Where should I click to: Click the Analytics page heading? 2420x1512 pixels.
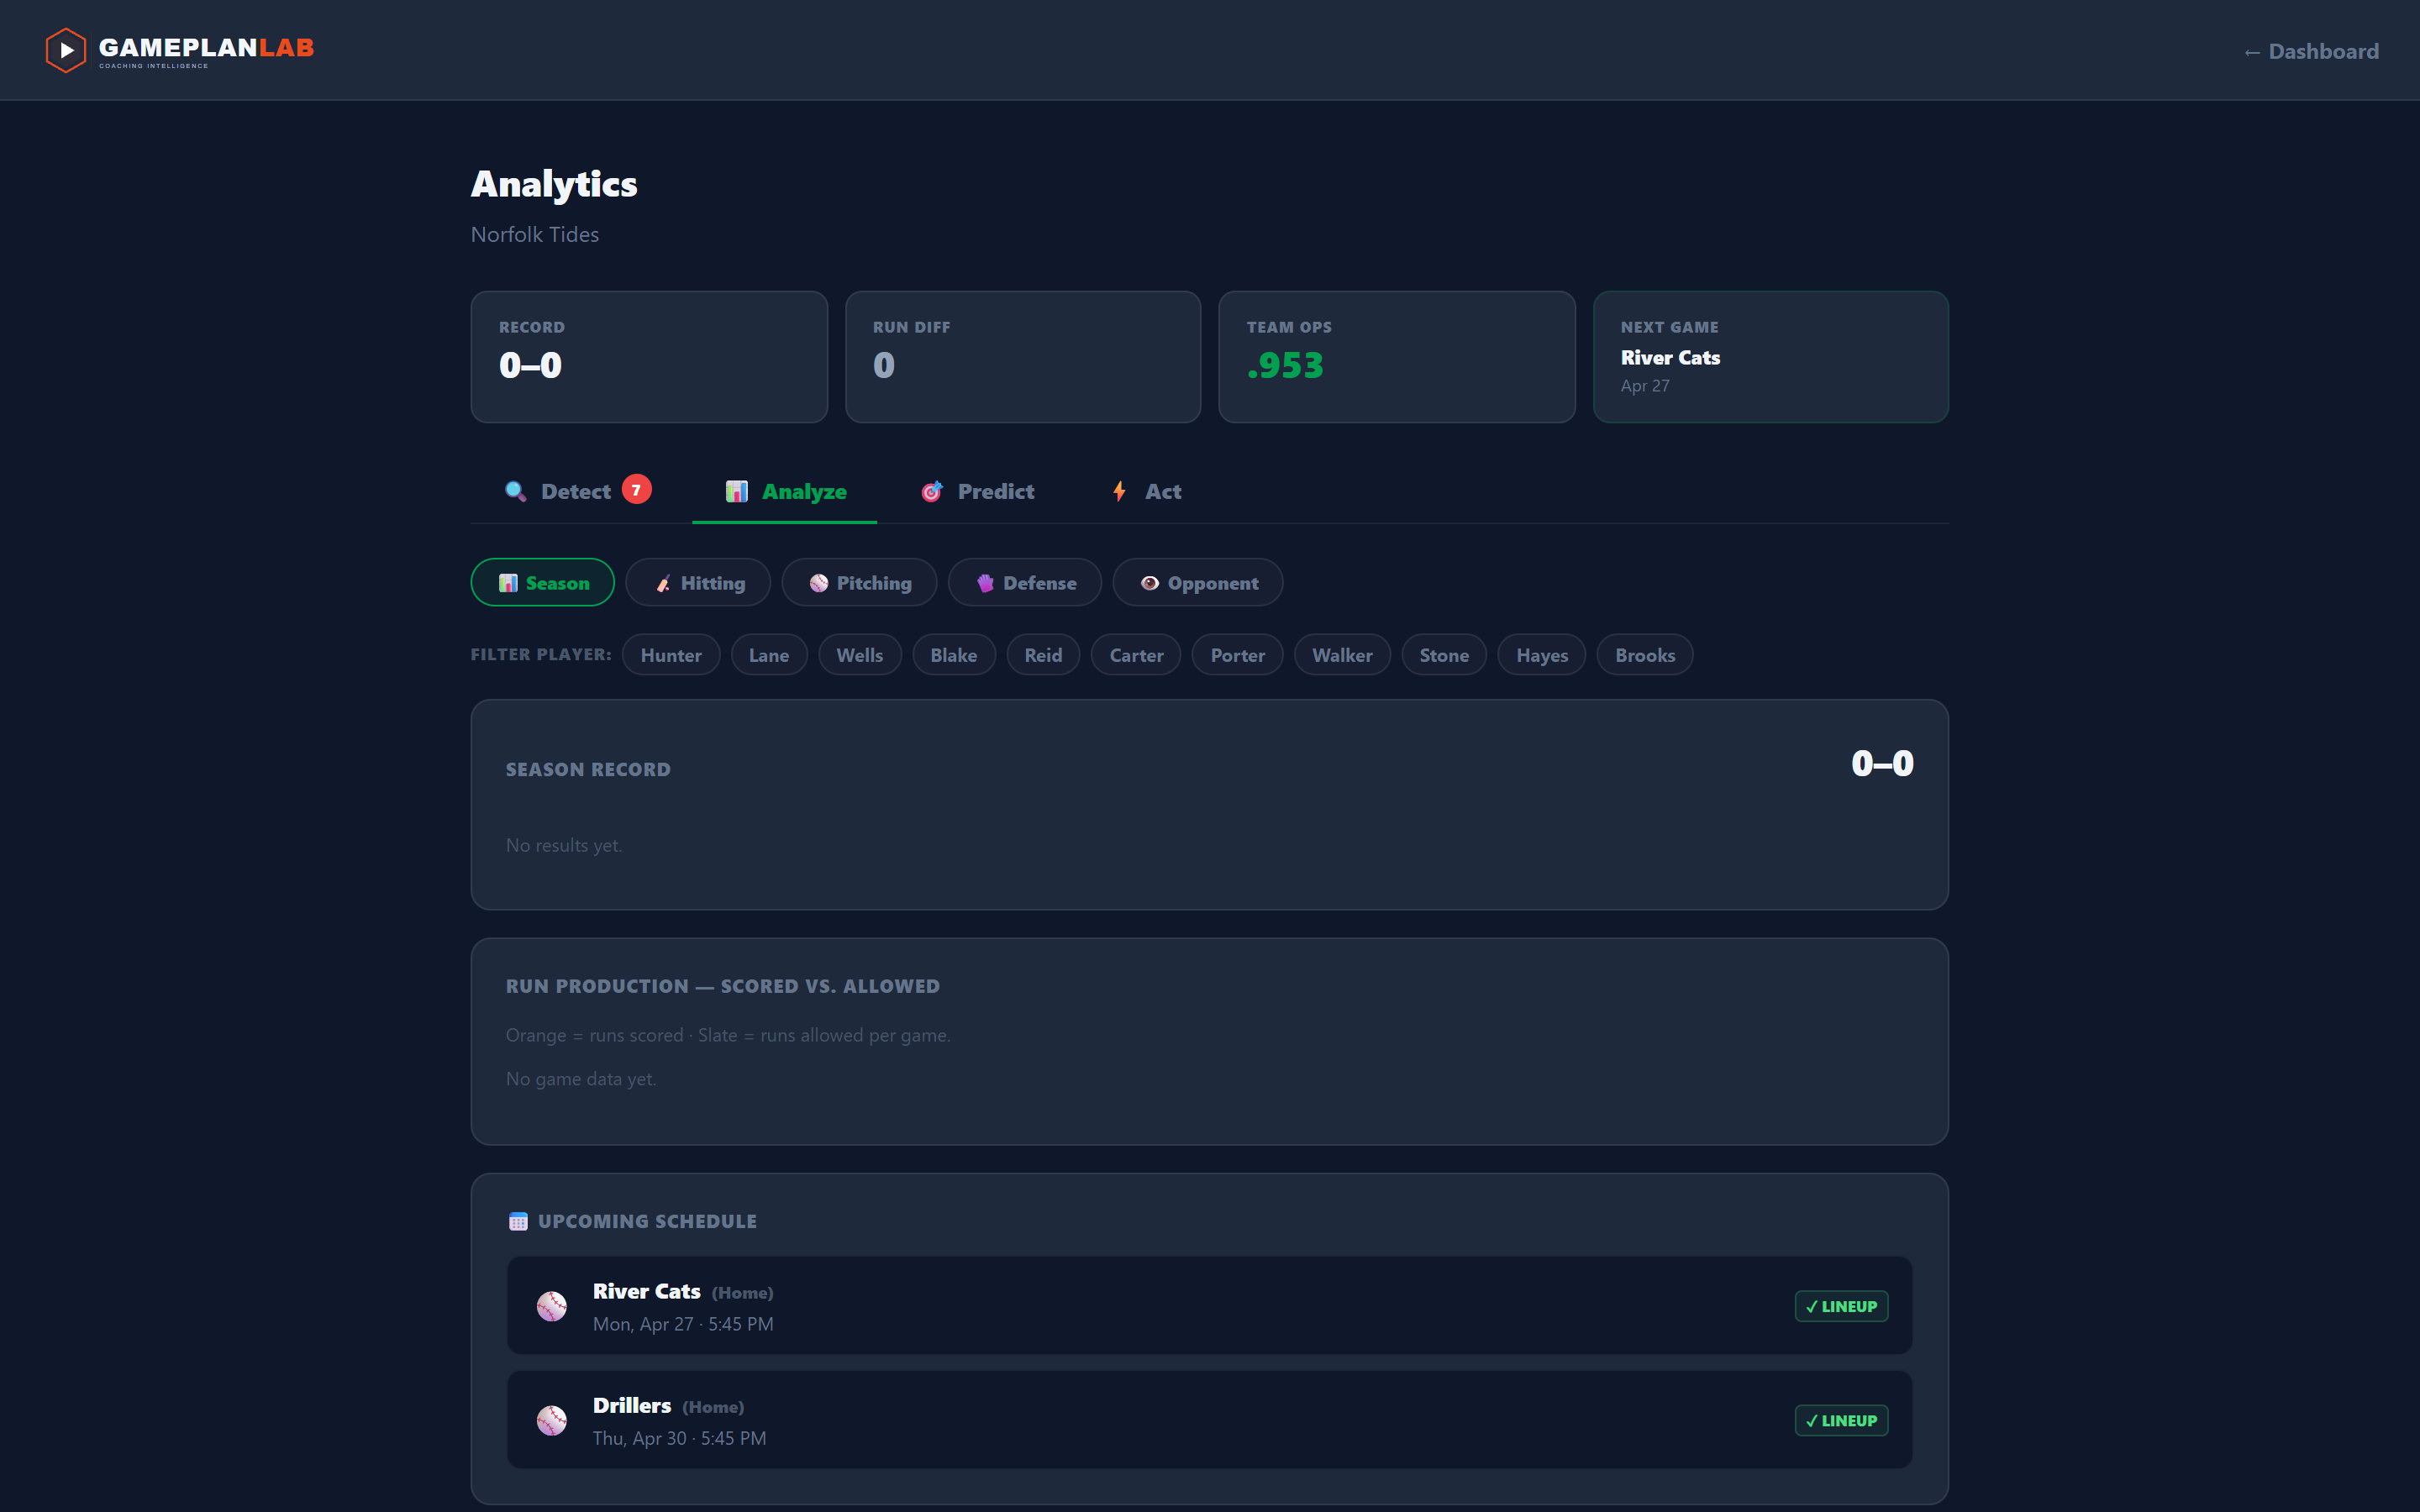tap(554, 184)
